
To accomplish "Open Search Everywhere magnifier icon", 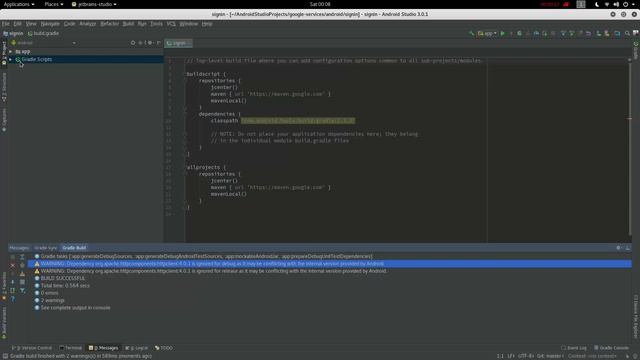I will coord(627,33).
